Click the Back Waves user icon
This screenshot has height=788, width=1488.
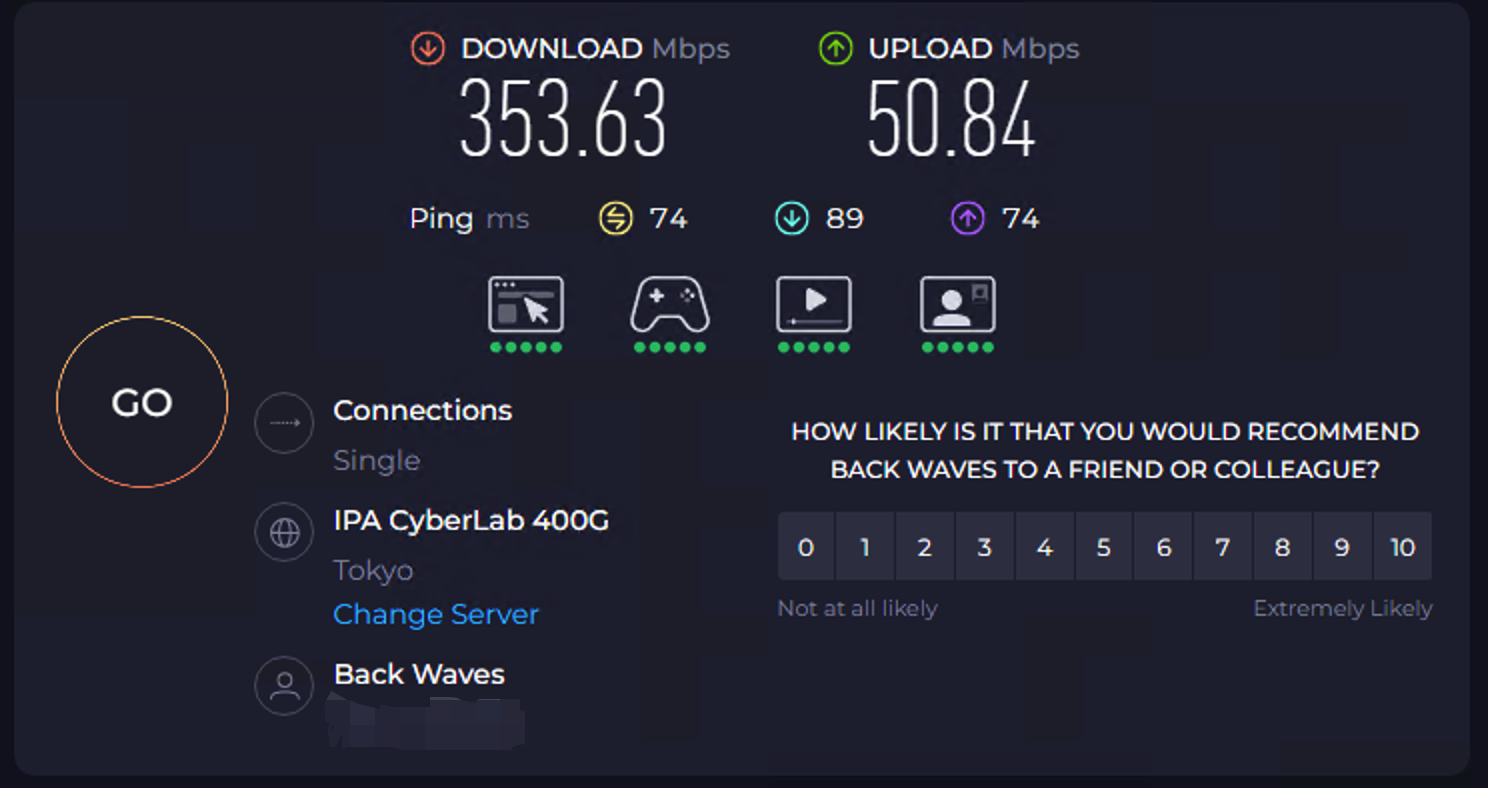[285, 685]
